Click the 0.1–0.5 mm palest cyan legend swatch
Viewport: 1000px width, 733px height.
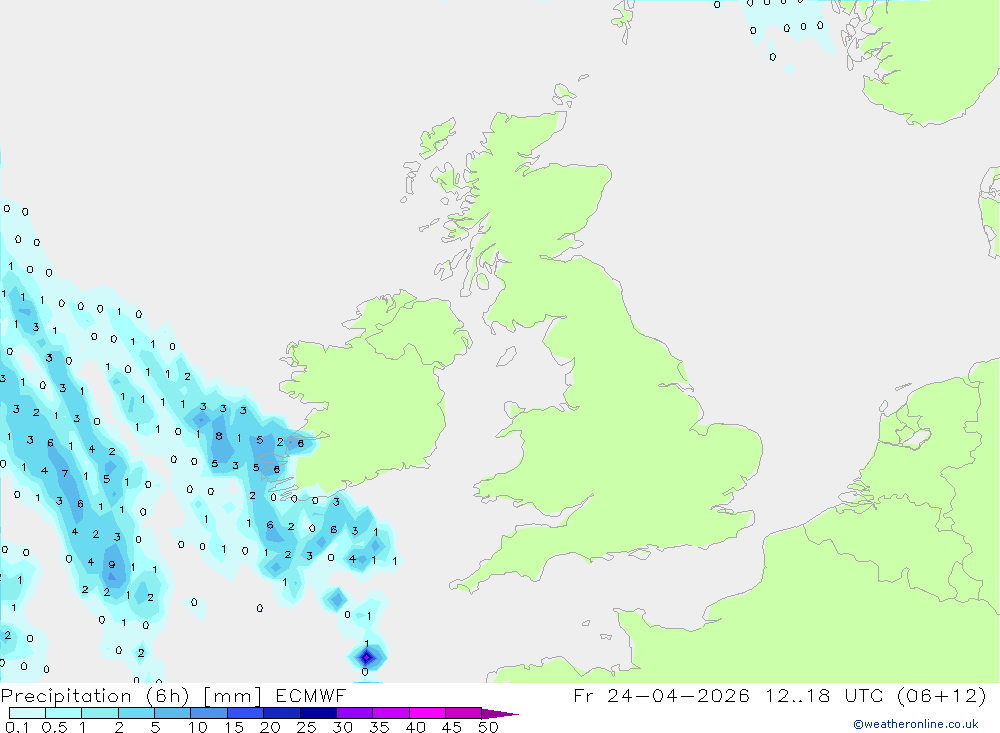coord(27,713)
